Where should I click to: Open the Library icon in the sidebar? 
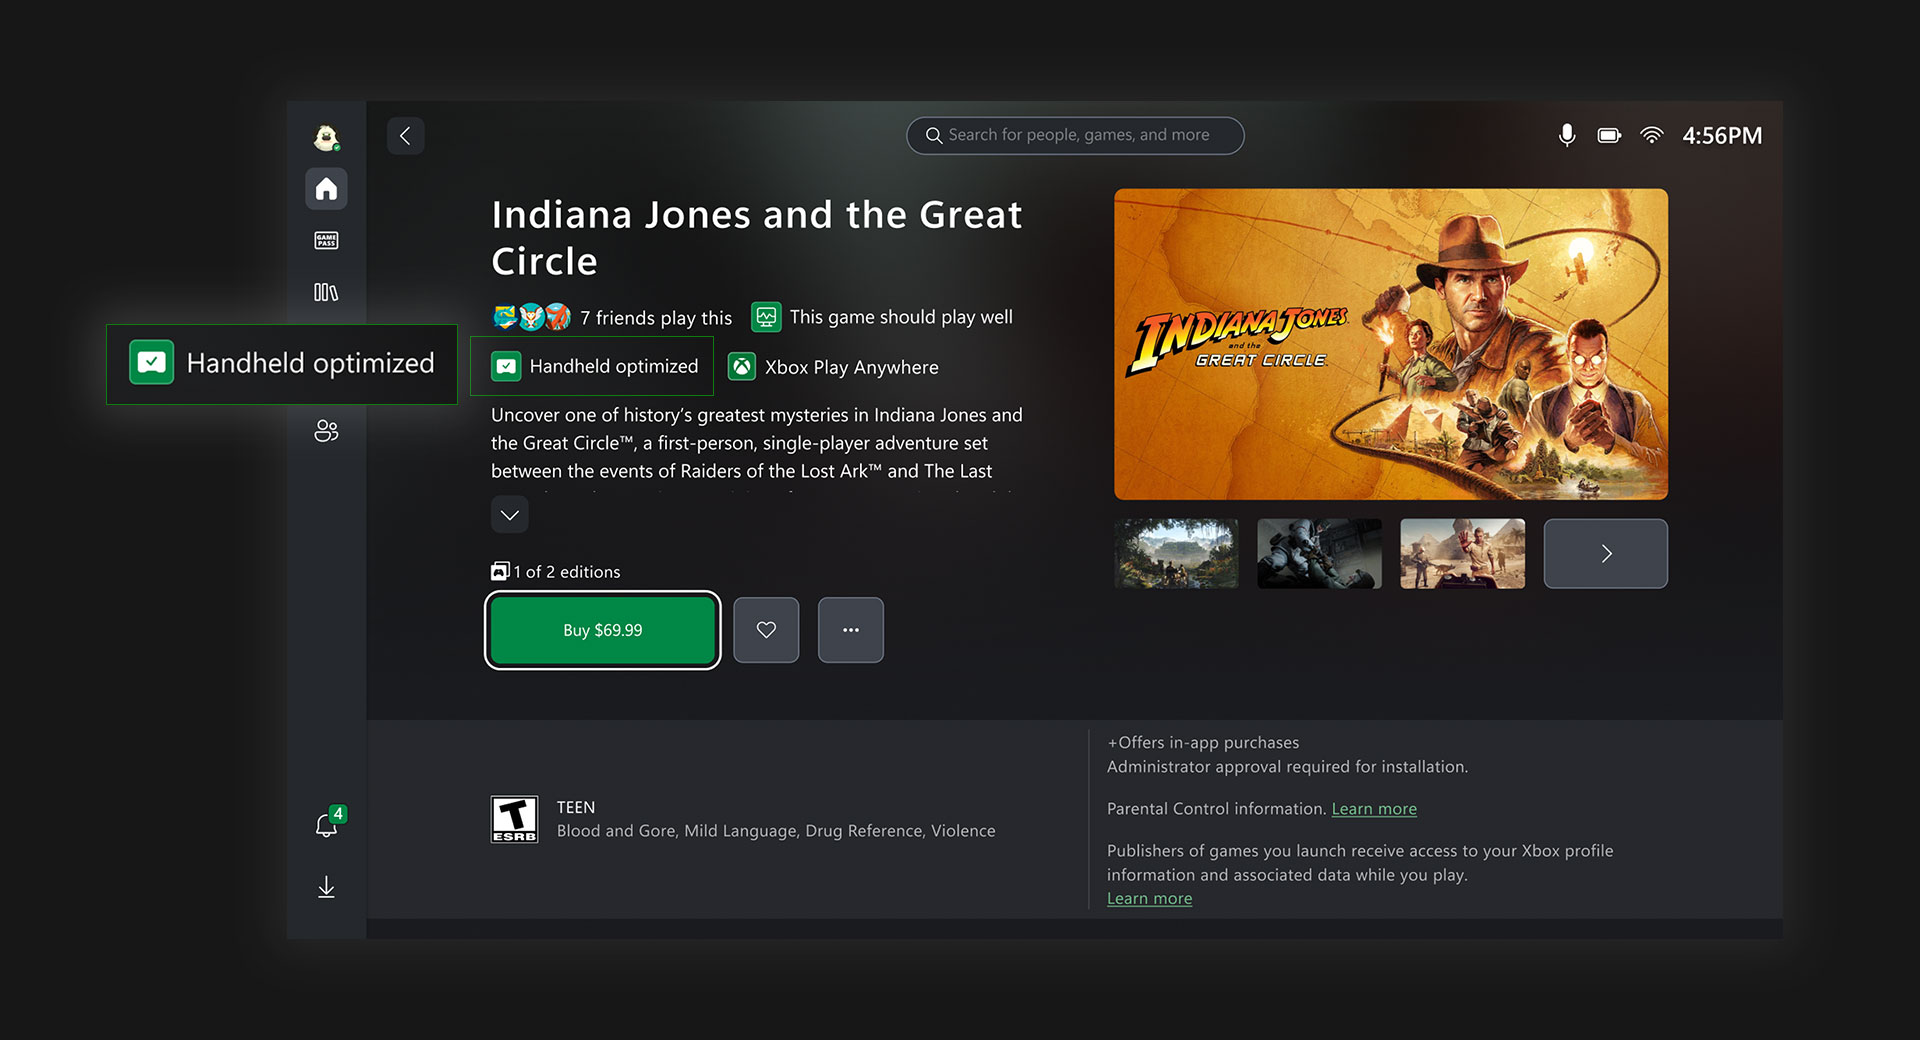point(325,292)
